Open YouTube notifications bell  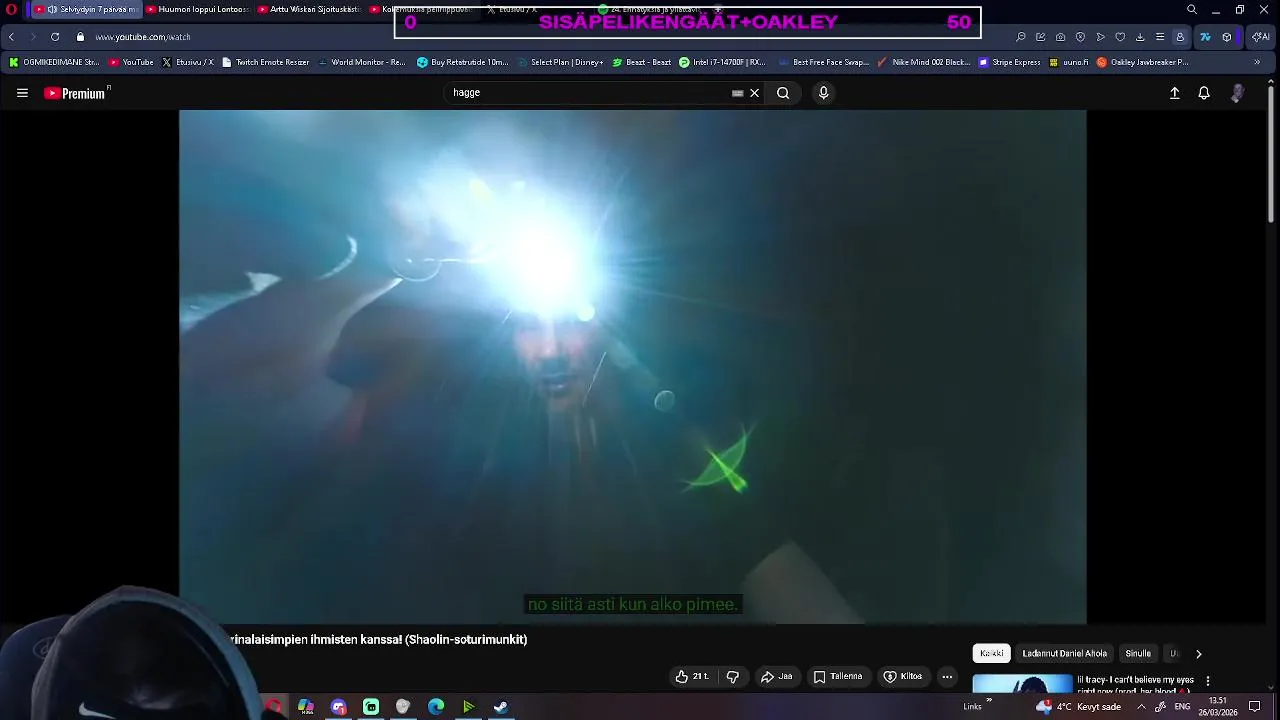pyautogui.click(x=1204, y=93)
